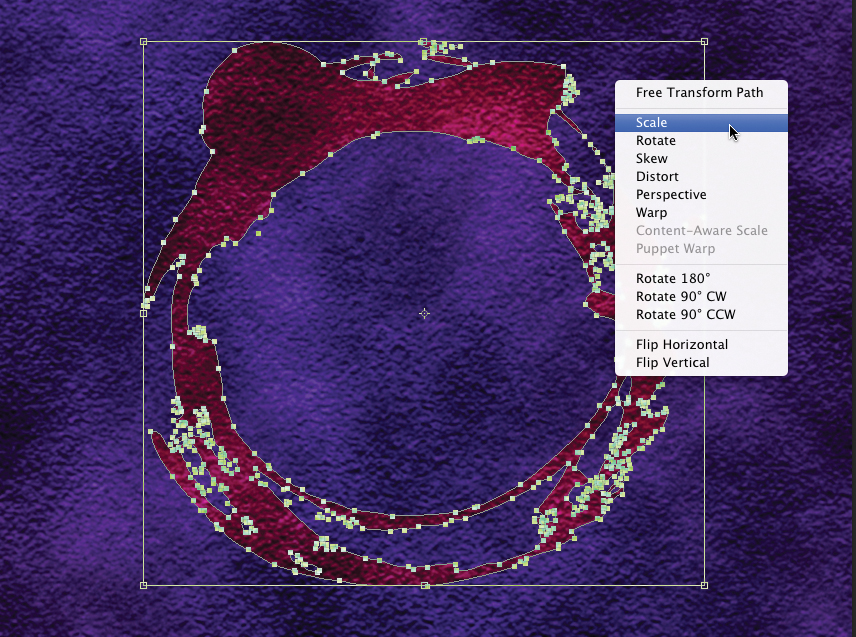Image resolution: width=856 pixels, height=637 pixels.
Task: Click the top-center transform bounding box handle
Action: (x=424, y=42)
